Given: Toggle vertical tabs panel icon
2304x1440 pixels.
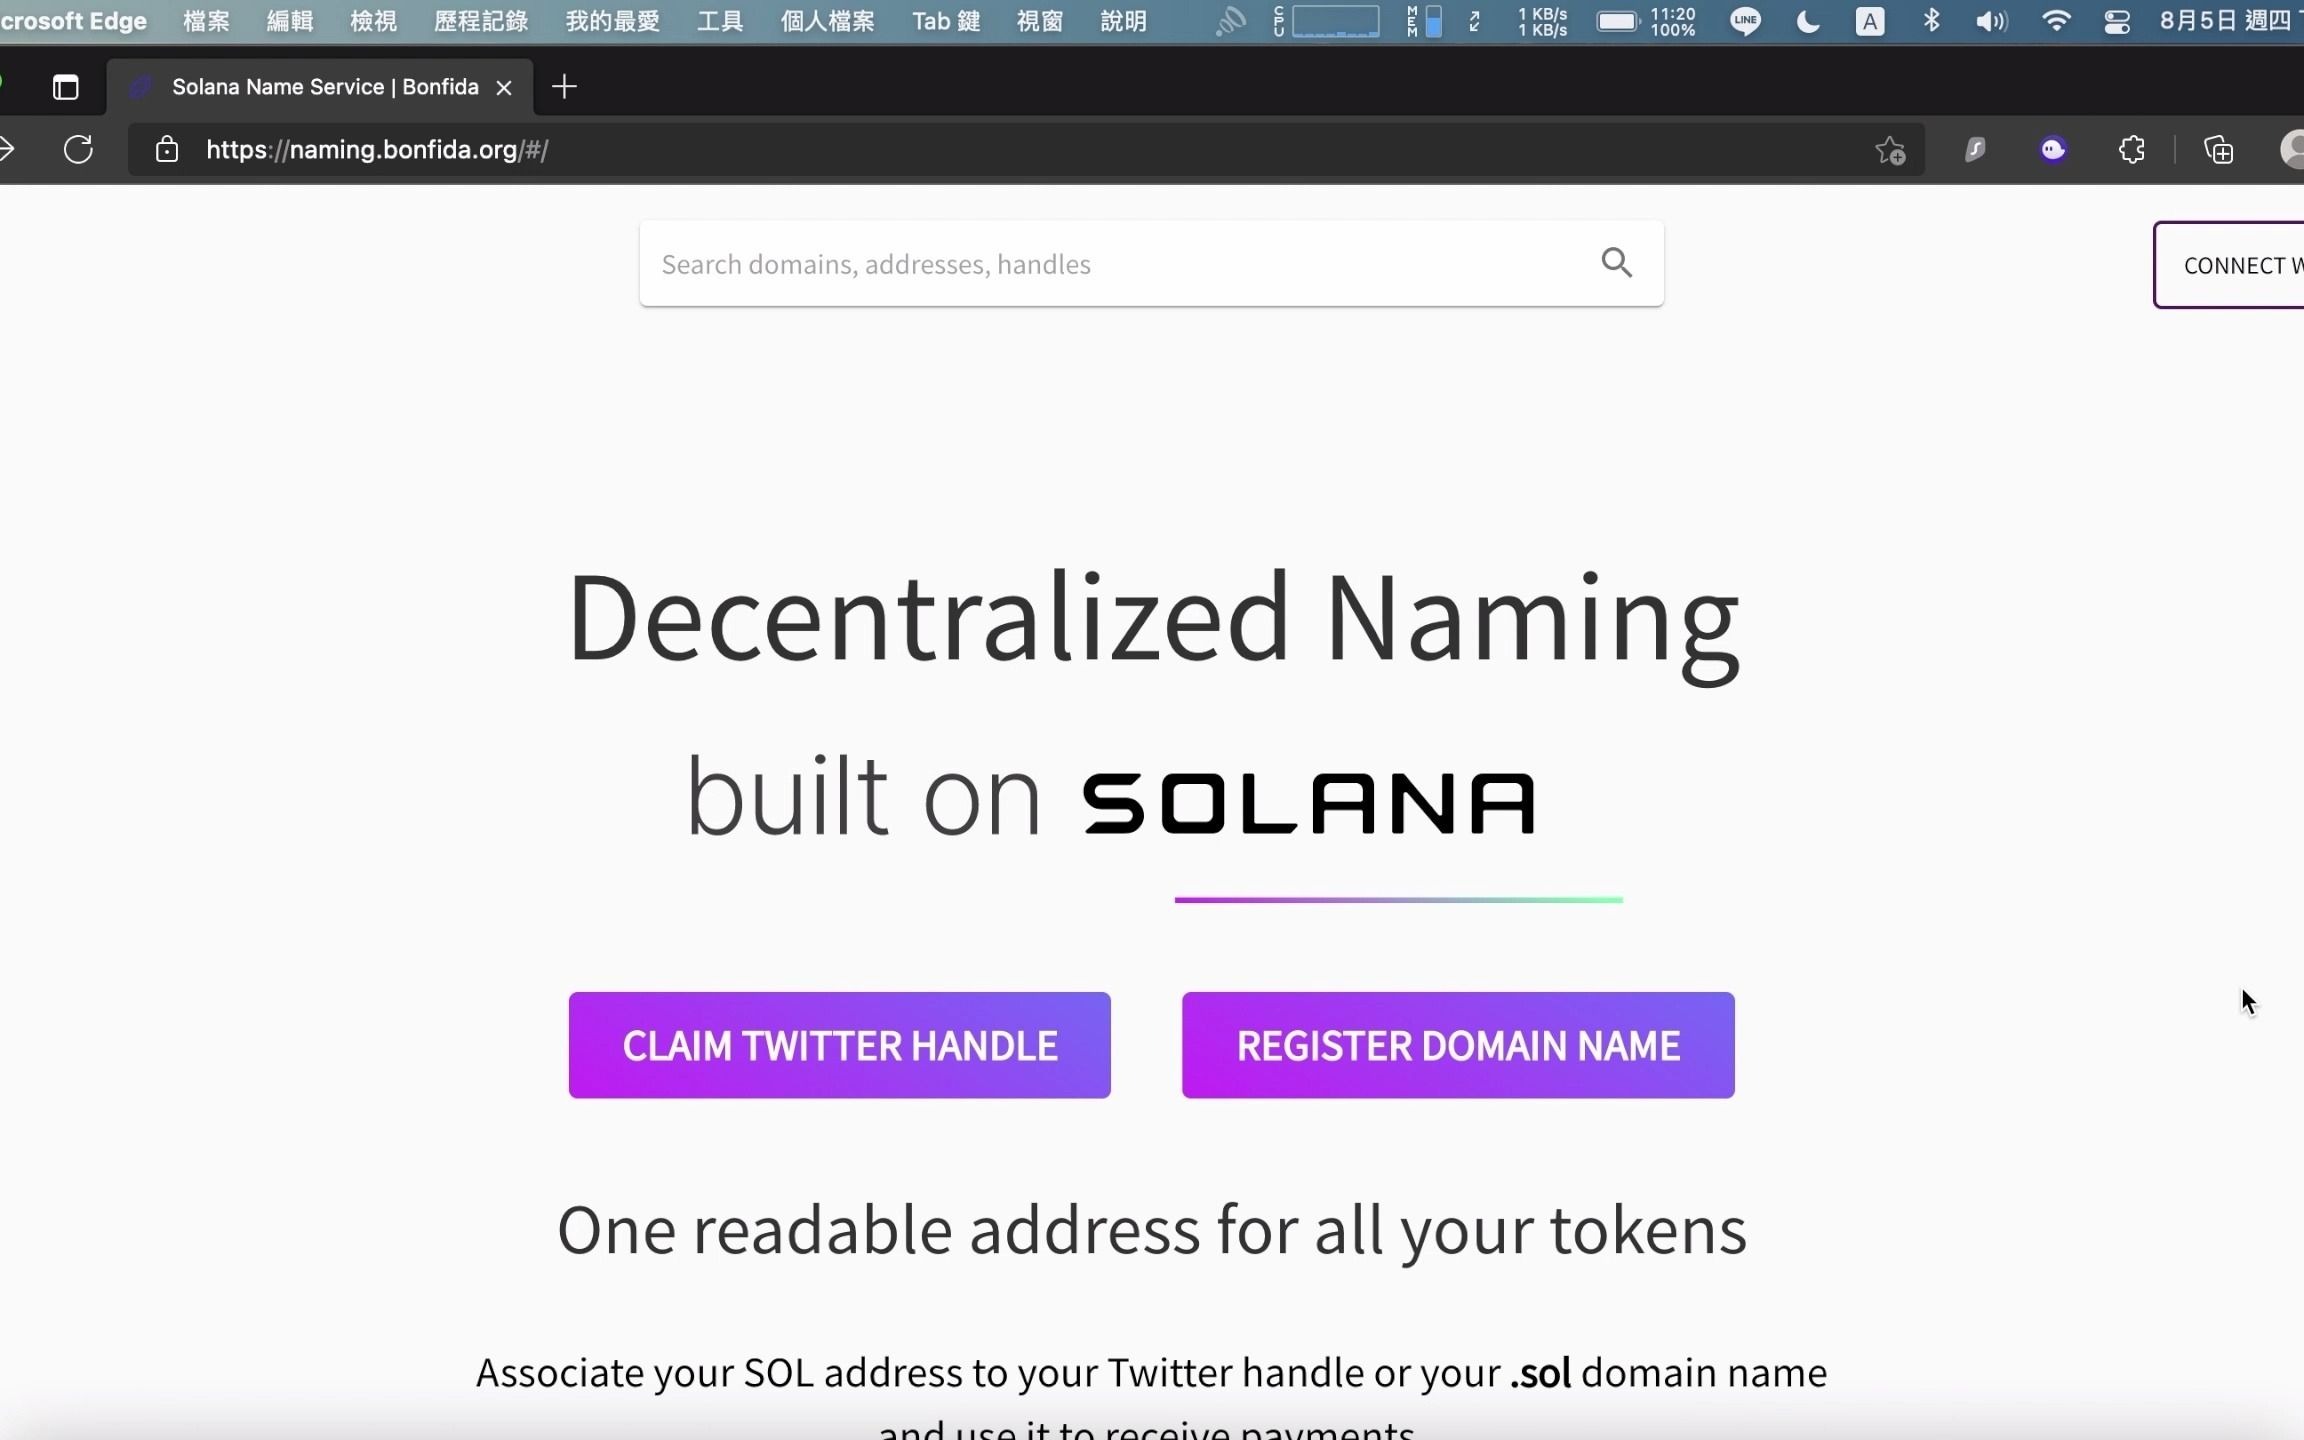Looking at the screenshot, I should 66,88.
